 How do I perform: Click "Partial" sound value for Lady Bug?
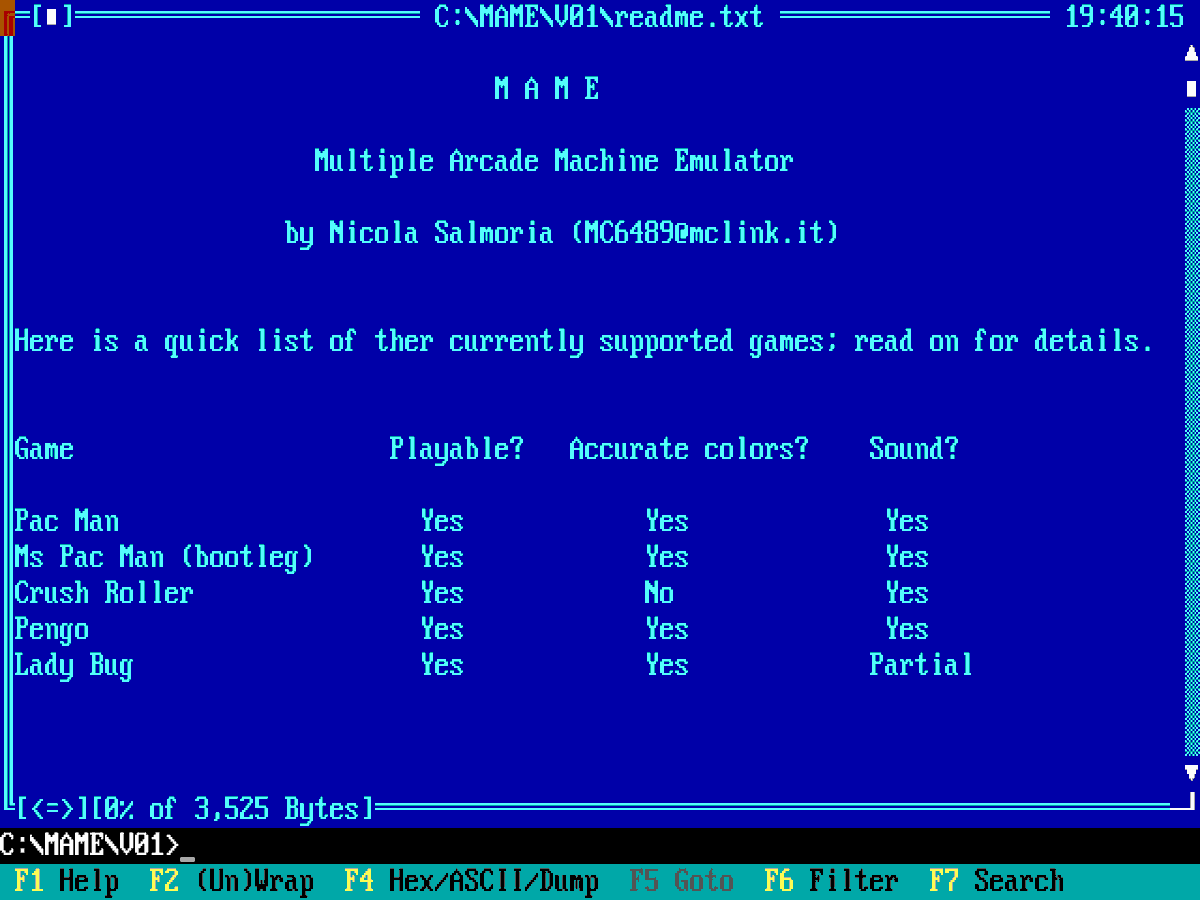click(x=921, y=665)
